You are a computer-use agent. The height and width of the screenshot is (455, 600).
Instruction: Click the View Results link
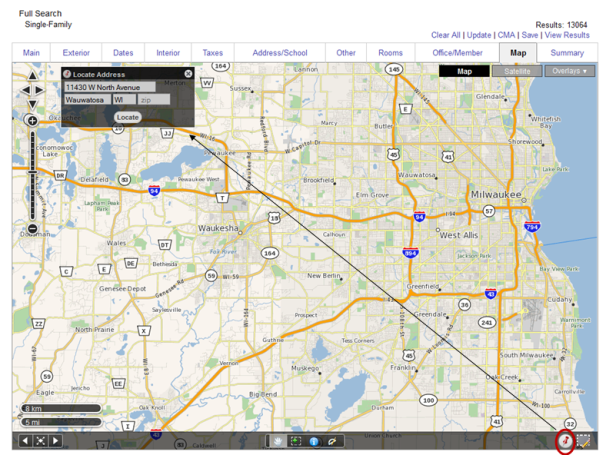(567, 35)
